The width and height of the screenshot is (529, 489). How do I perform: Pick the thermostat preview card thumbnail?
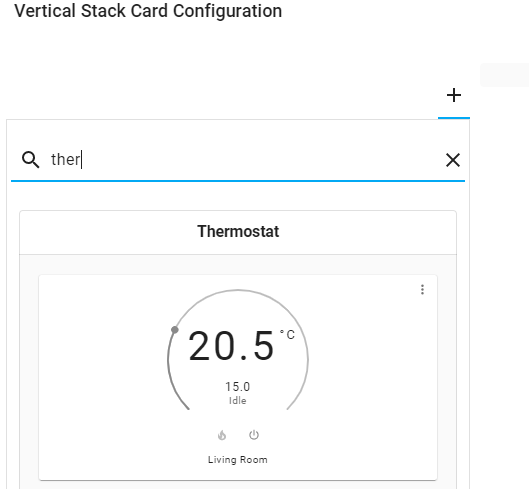[x=238, y=377]
